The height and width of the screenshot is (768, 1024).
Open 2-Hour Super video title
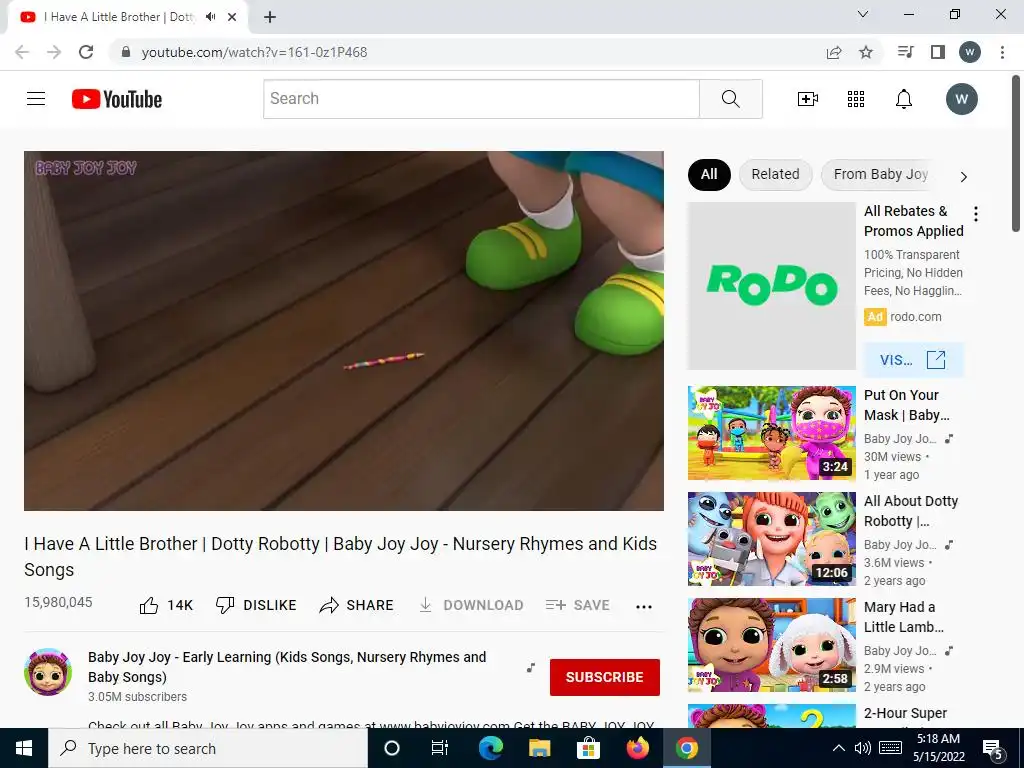tap(905, 714)
